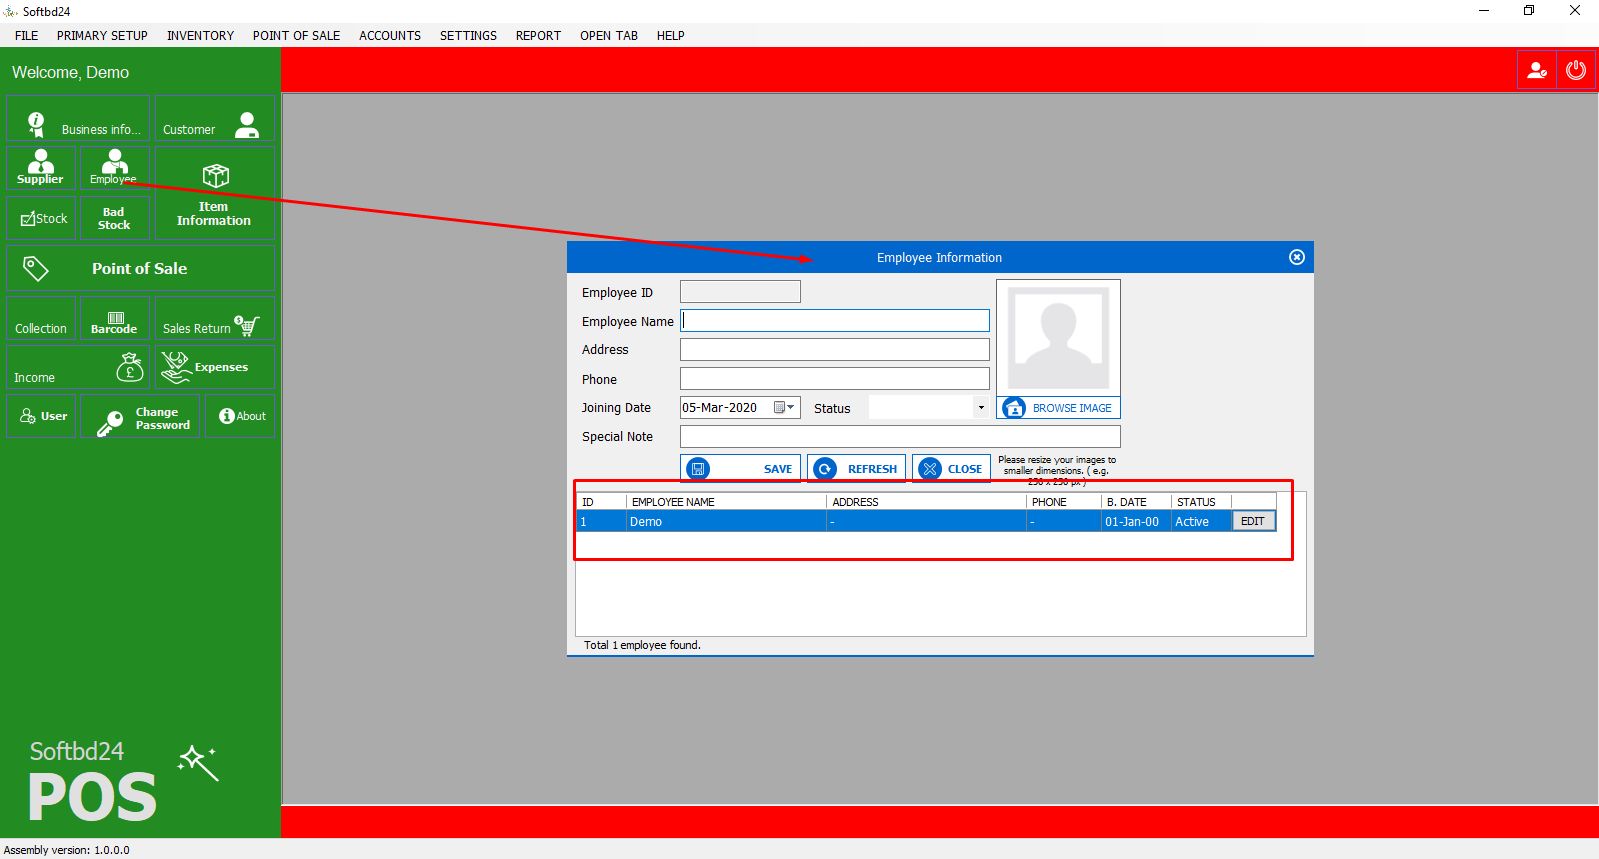Viewport: 1599px width, 859px height.
Task: Open the Supplier module
Action: tap(41, 167)
